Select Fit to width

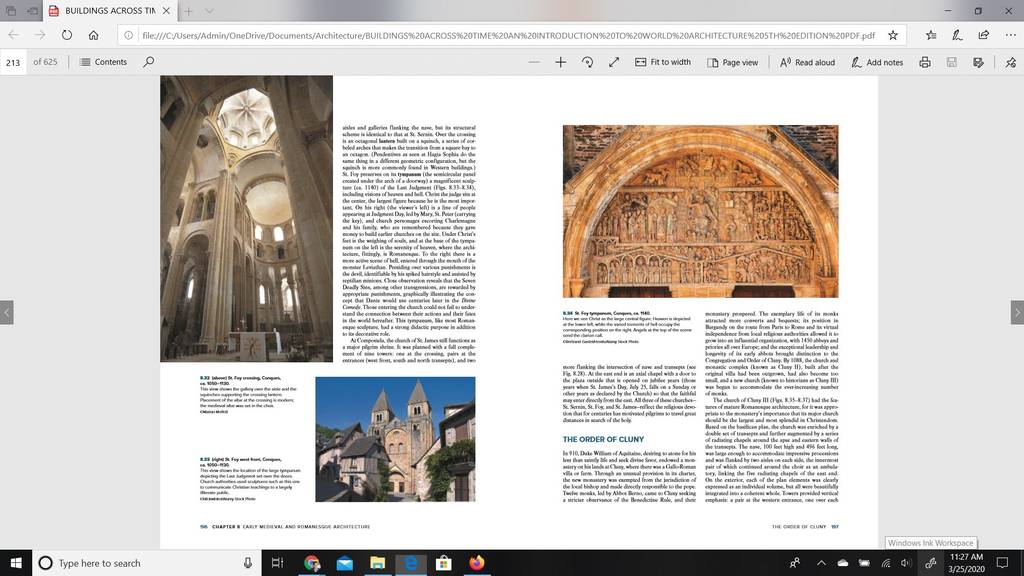pos(663,62)
